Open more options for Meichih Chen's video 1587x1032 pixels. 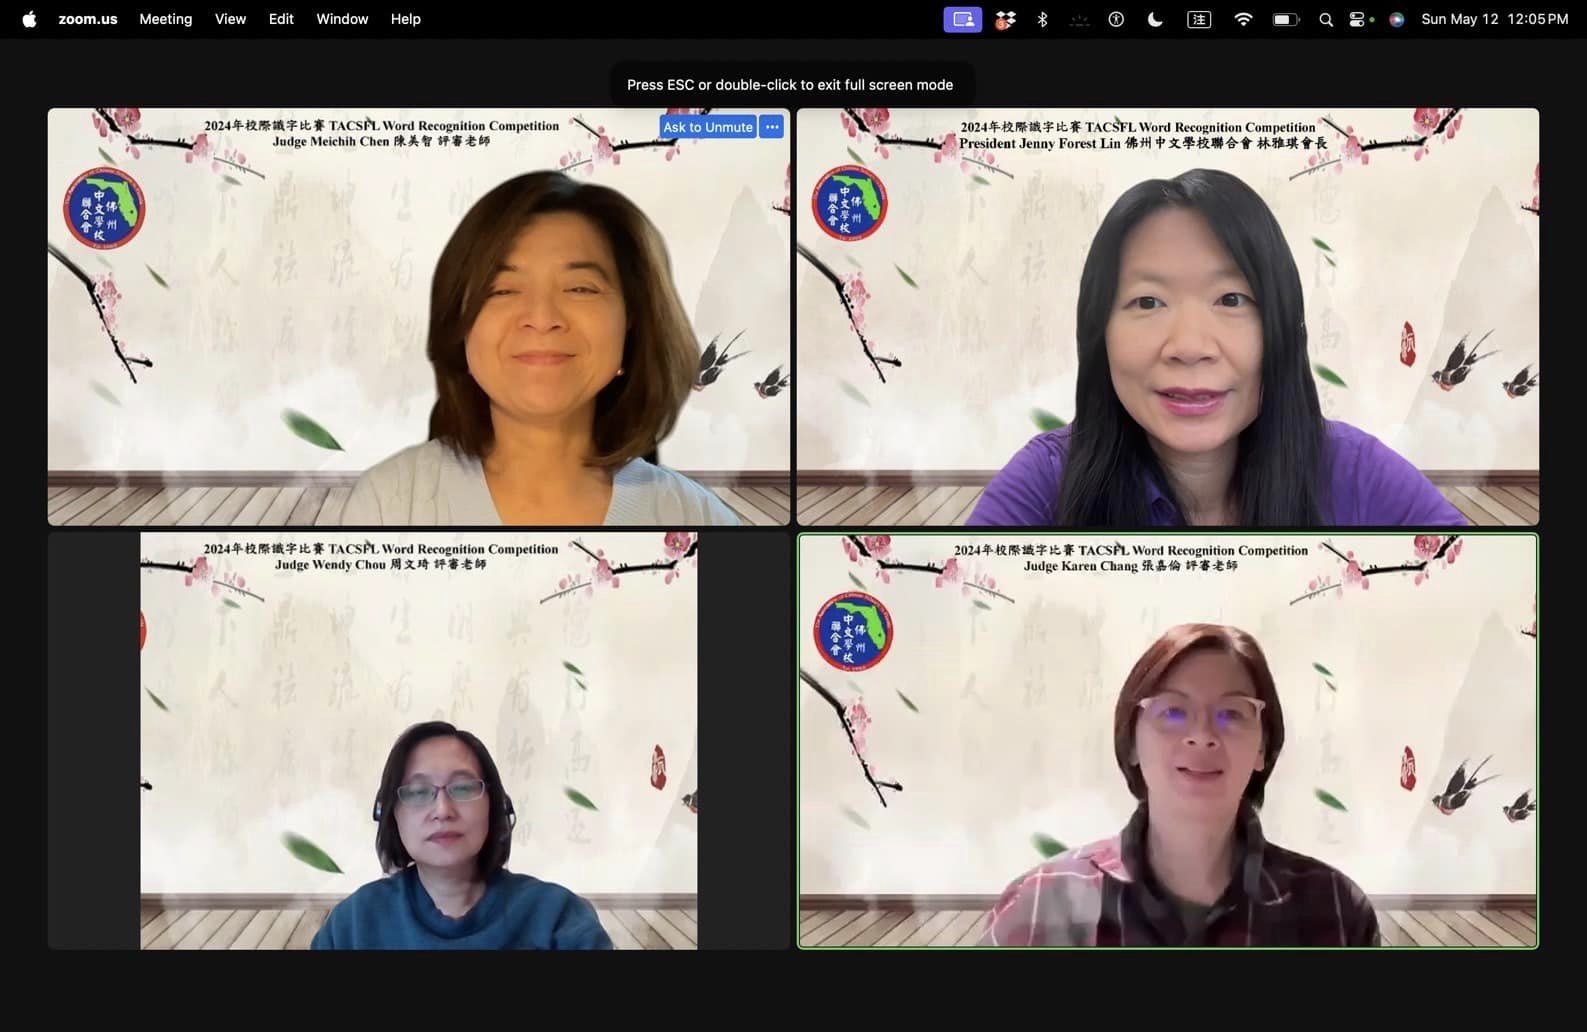click(x=772, y=127)
